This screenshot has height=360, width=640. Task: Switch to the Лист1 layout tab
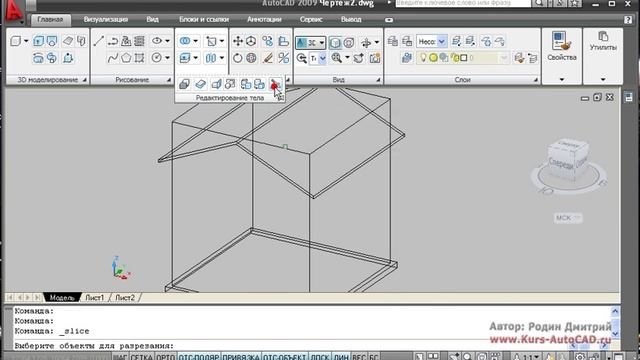pos(95,298)
